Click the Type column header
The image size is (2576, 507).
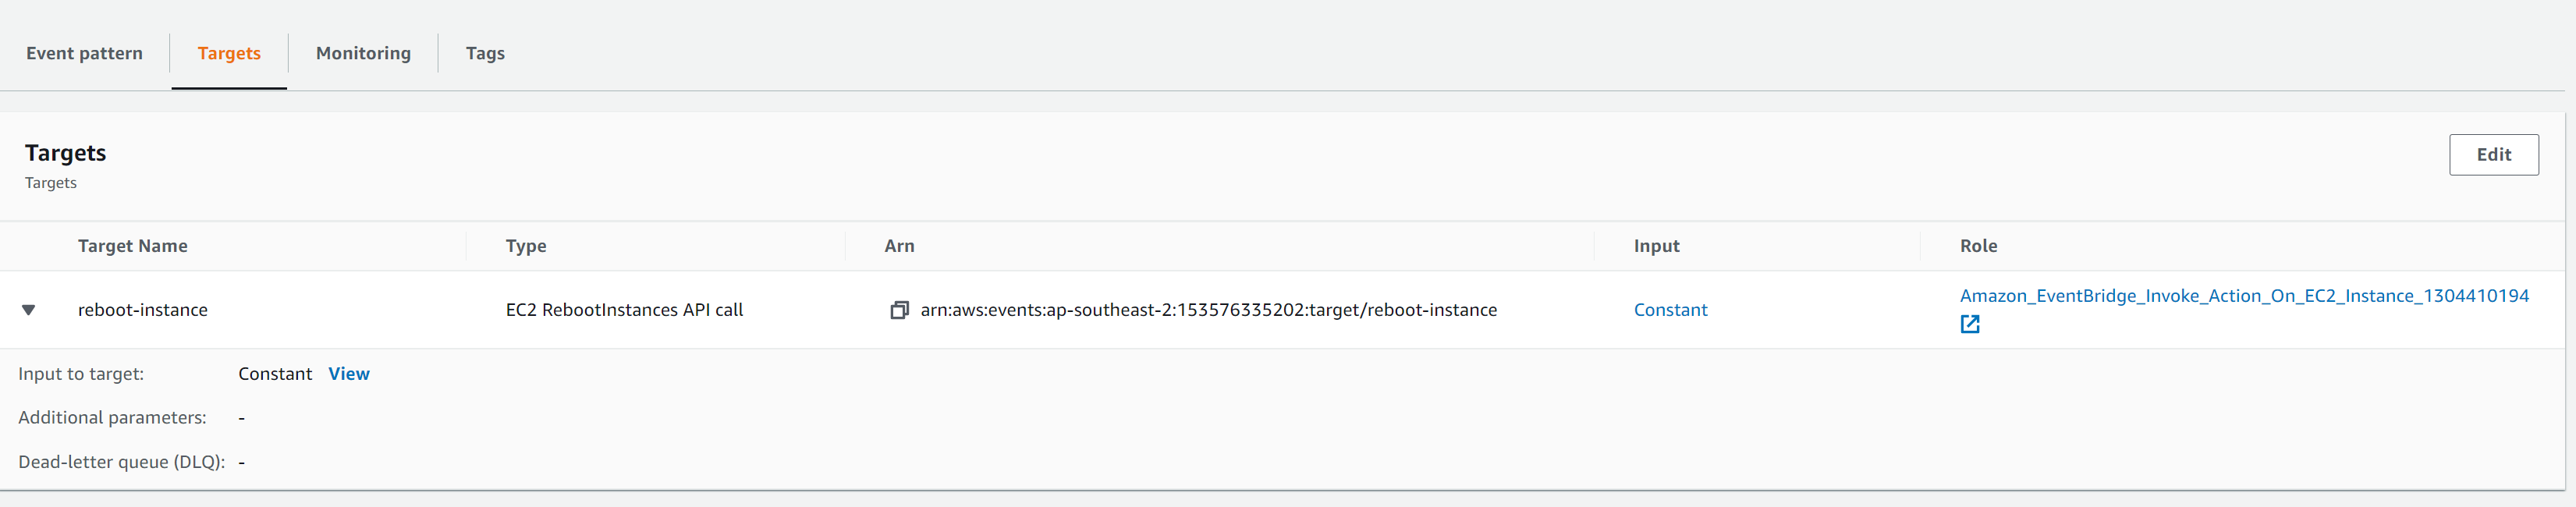coord(525,245)
